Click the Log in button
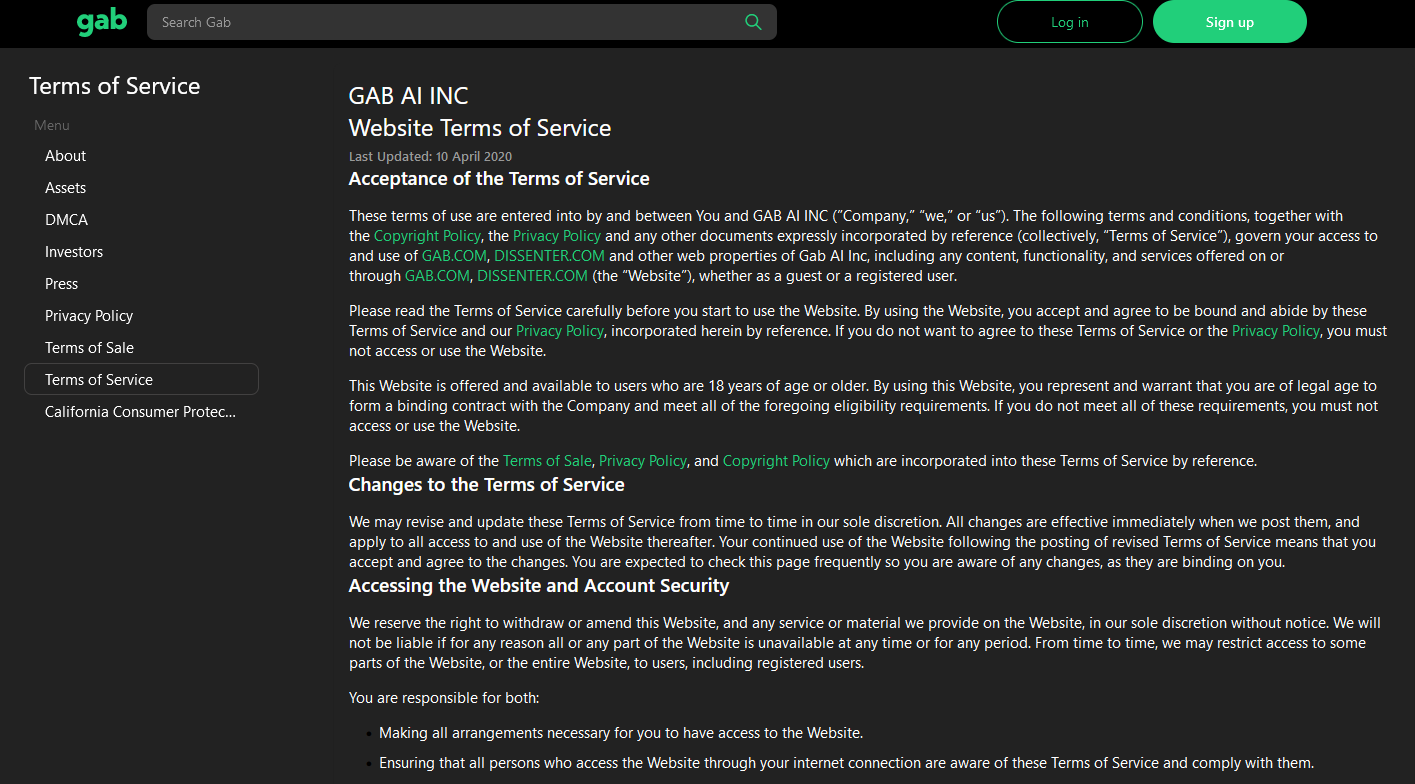Viewport: 1415px width, 784px height. 1069,22
